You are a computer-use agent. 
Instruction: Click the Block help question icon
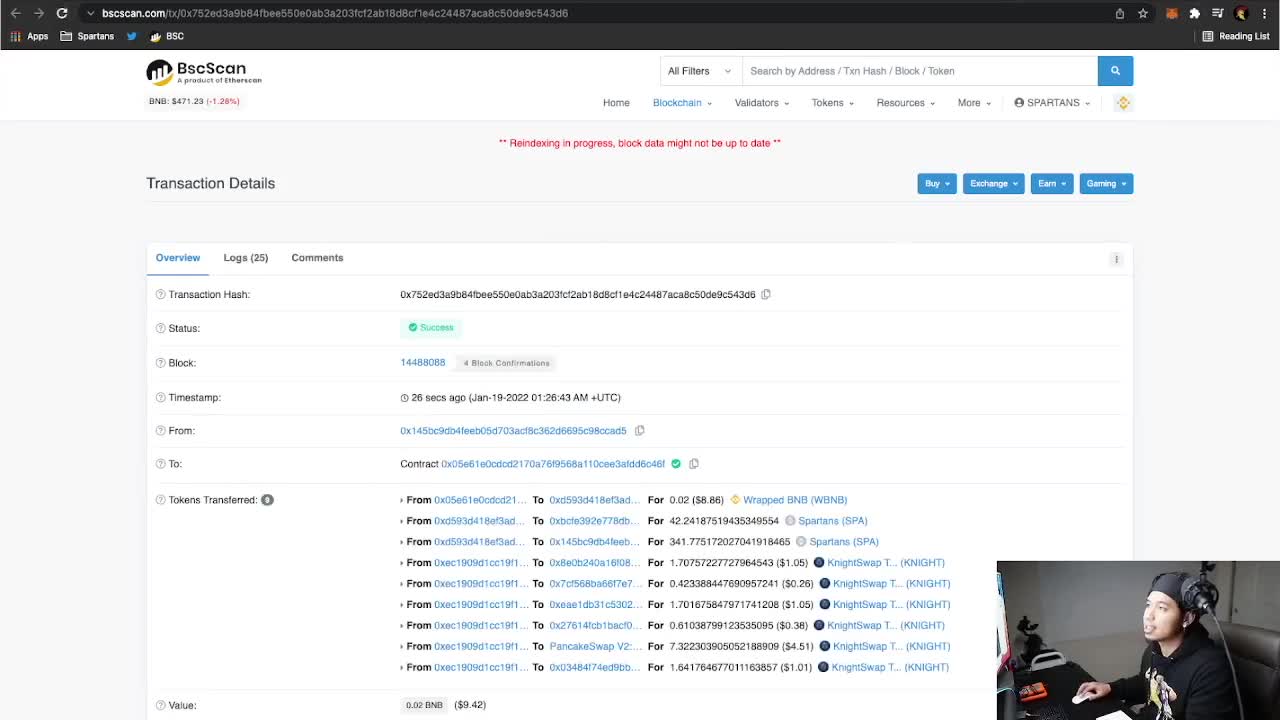tap(160, 363)
